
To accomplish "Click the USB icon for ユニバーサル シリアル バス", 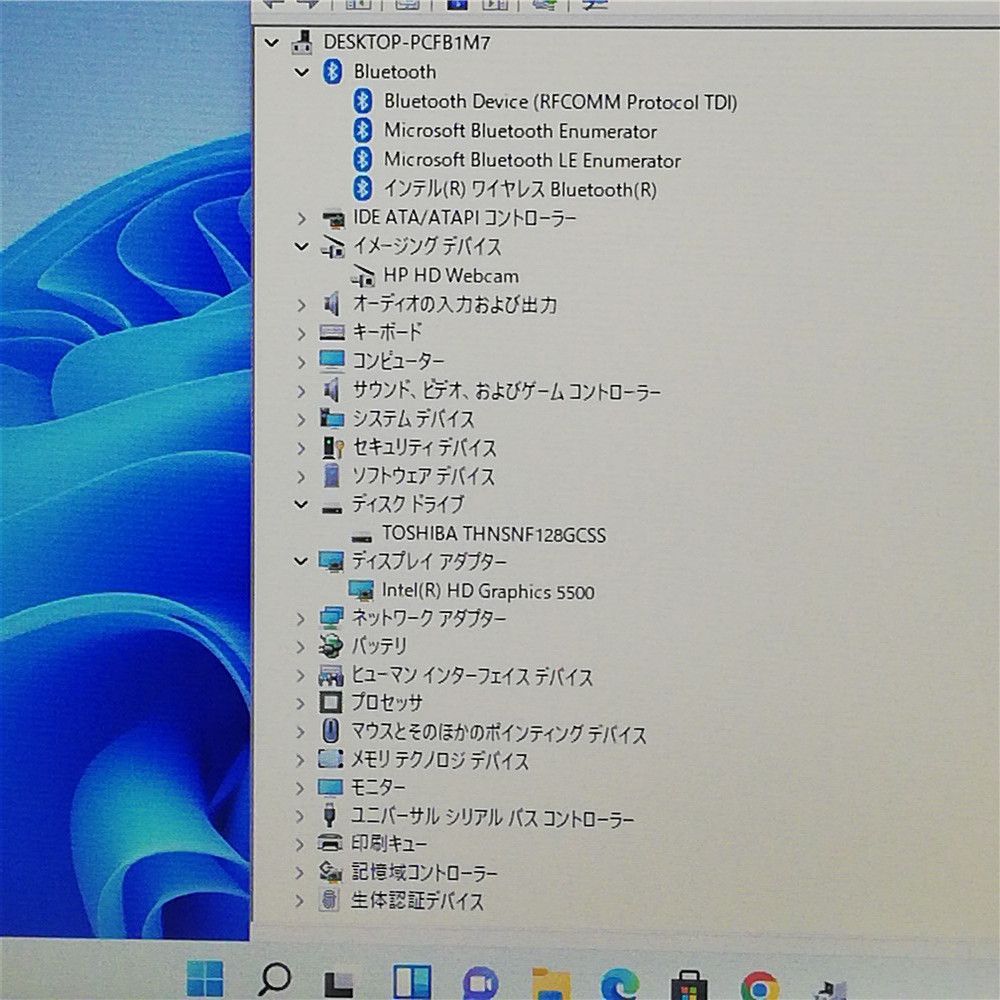I will click(330, 816).
